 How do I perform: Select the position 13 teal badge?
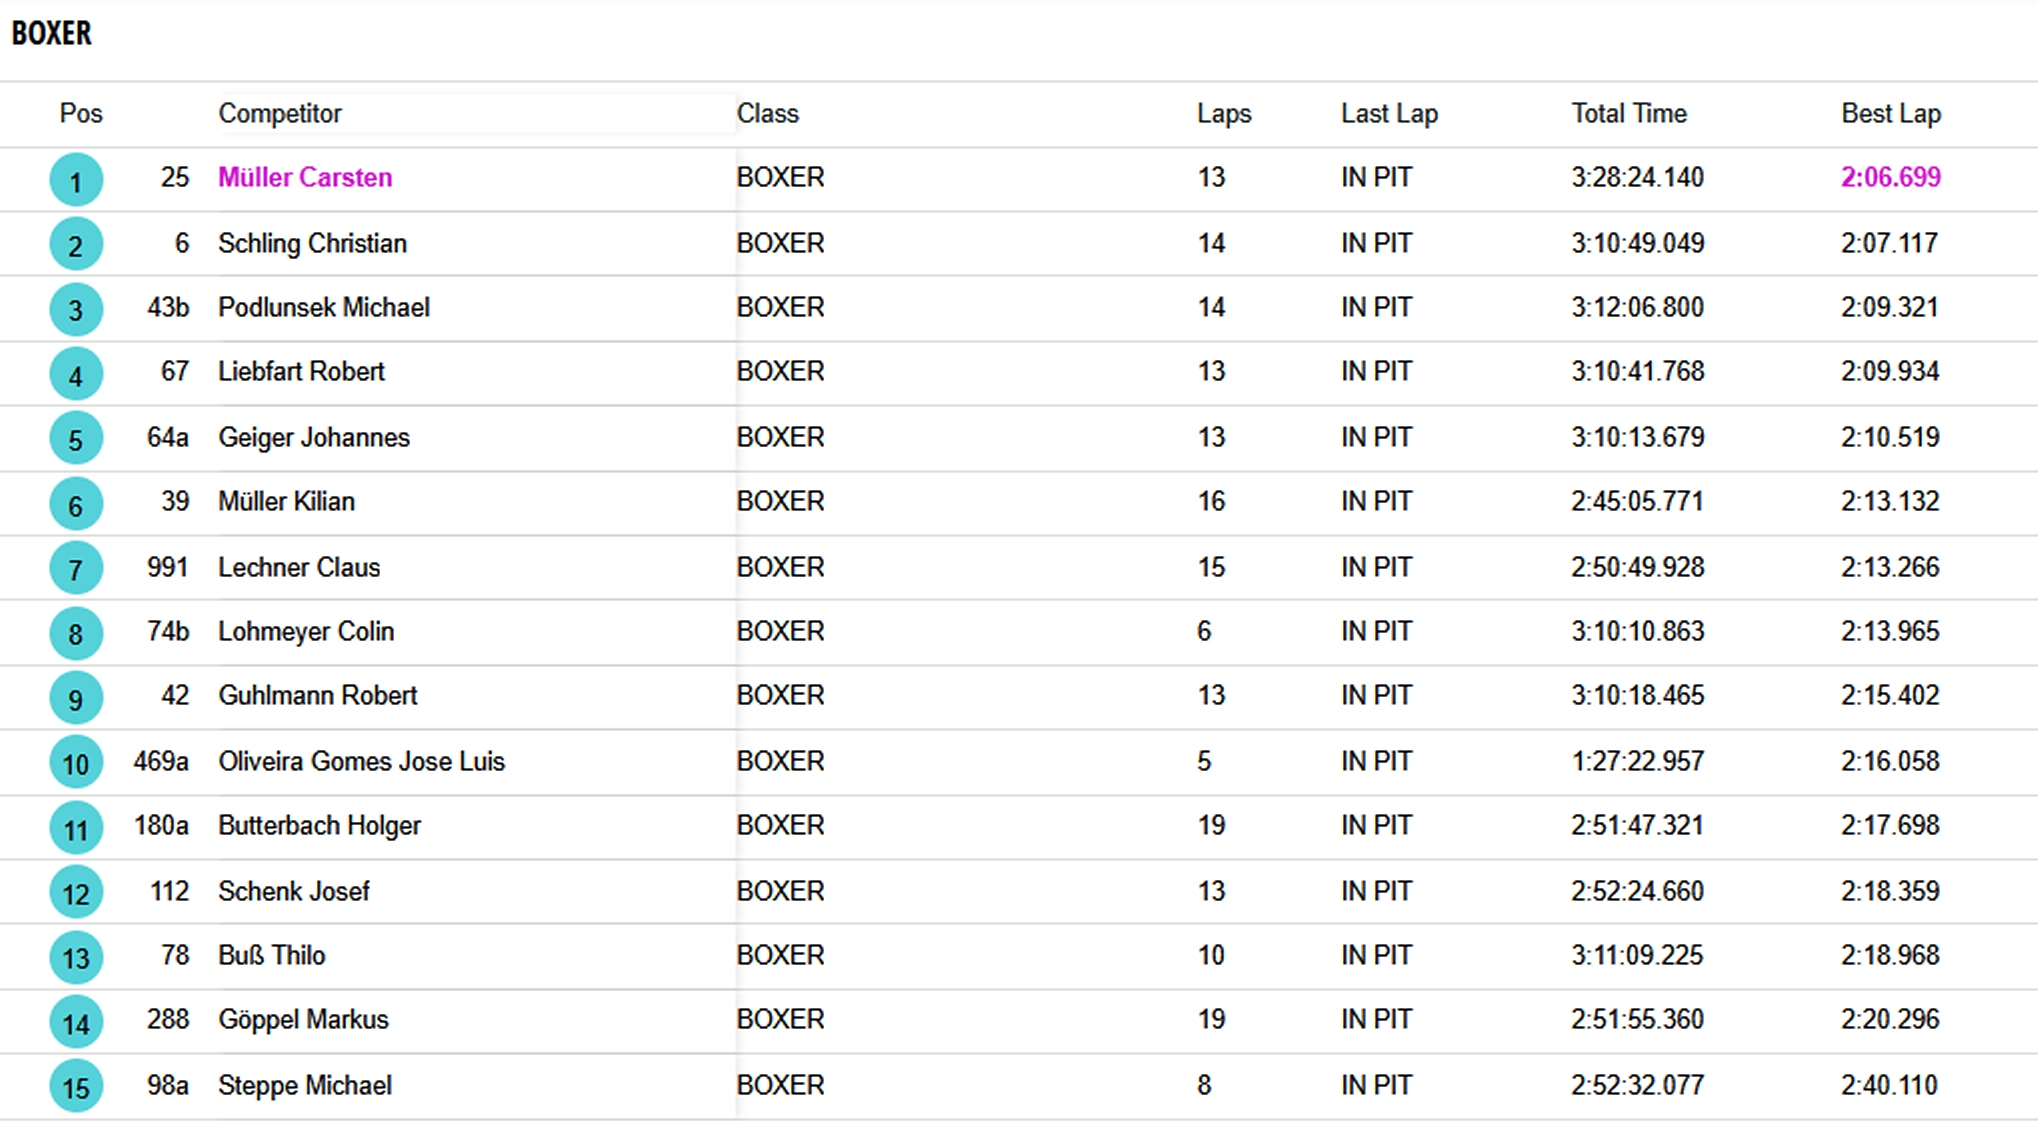(76, 957)
